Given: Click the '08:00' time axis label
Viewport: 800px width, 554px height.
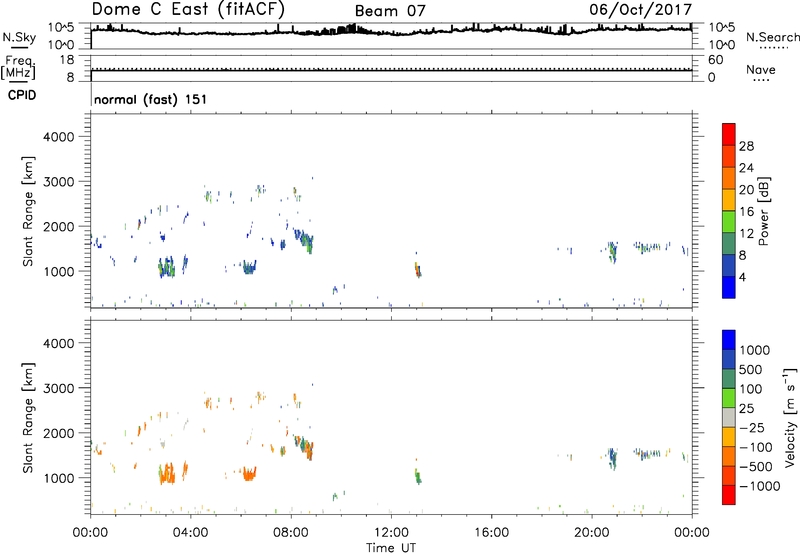Looking at the screenshot, I should [x=291, y=532].
